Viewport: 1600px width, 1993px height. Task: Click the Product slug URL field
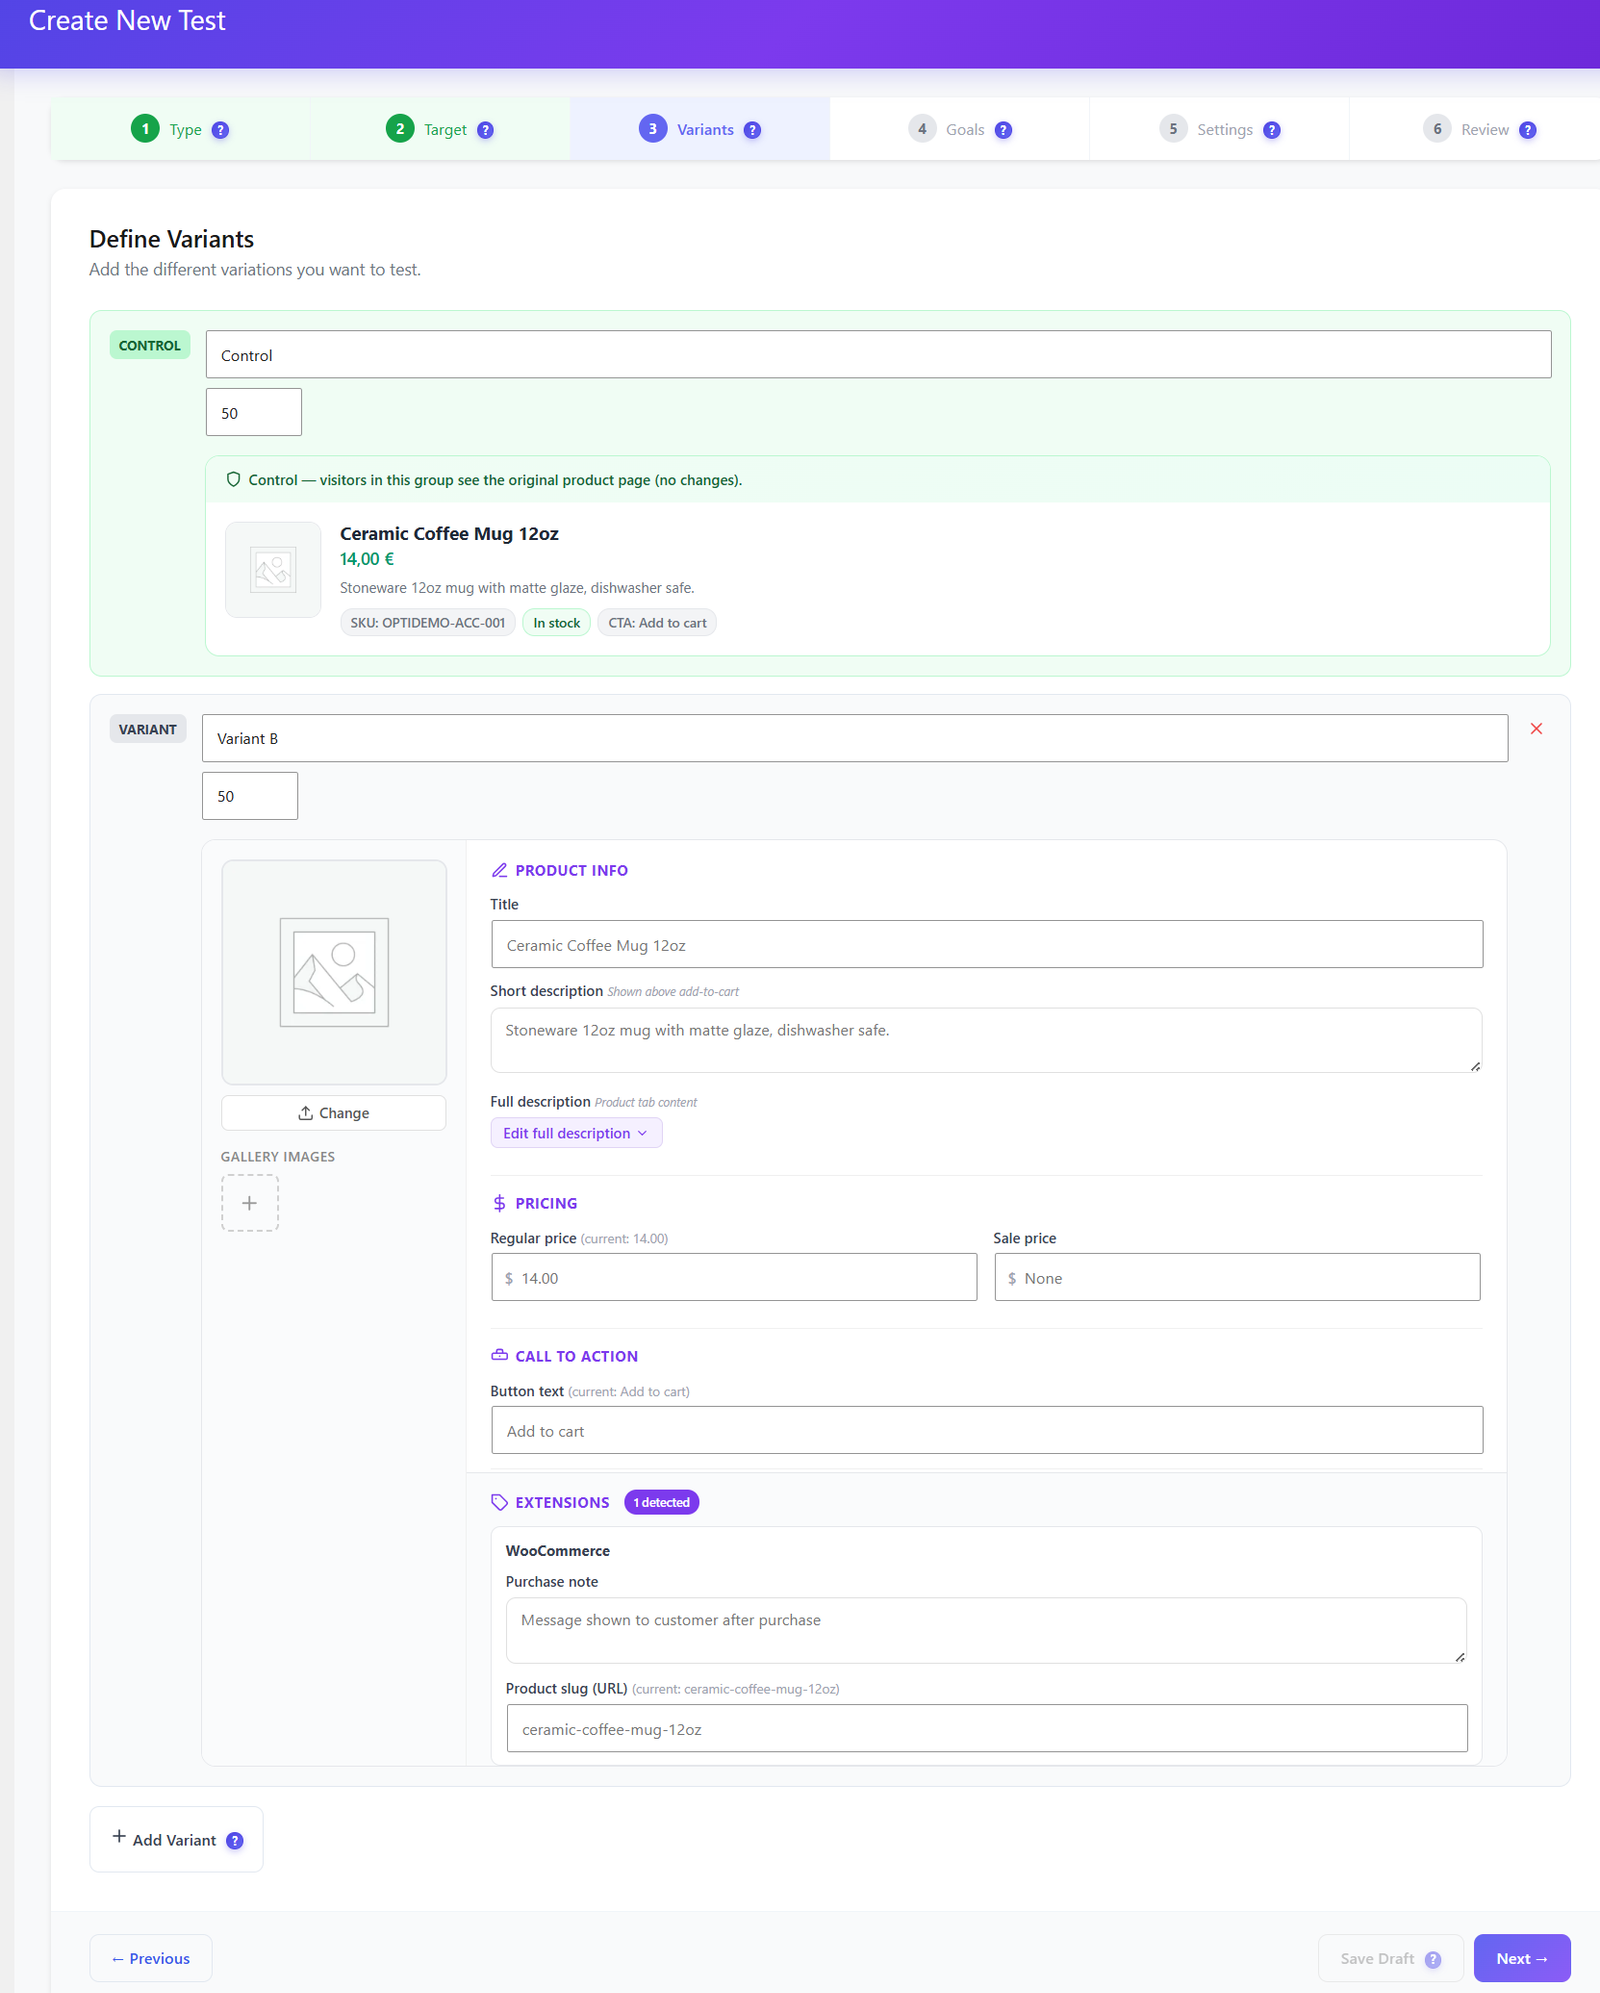(x=987, y=1729)
